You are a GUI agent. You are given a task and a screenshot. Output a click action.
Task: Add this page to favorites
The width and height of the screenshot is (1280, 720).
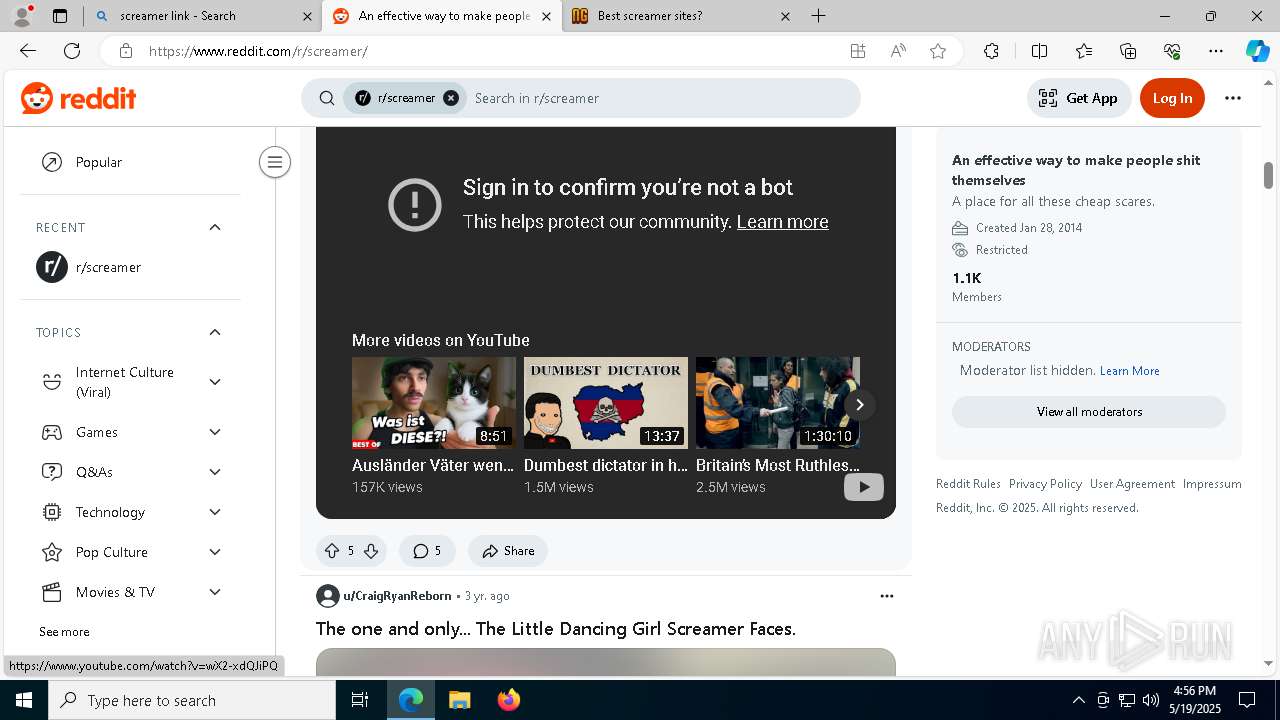click(938, 51)
